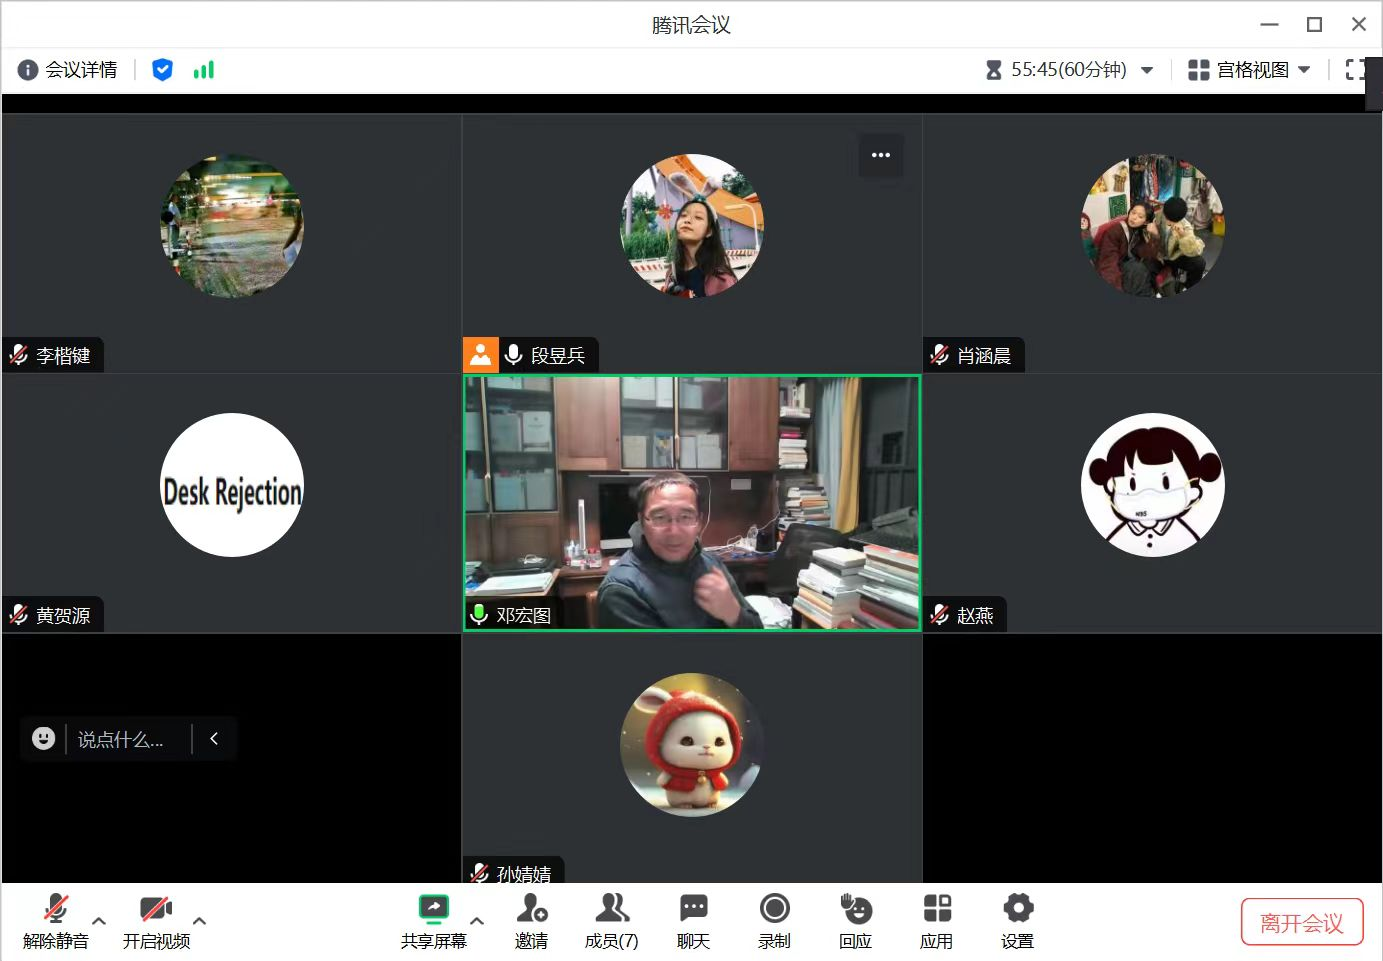Click 肖涵晨 name label

(x=984, y=355)
